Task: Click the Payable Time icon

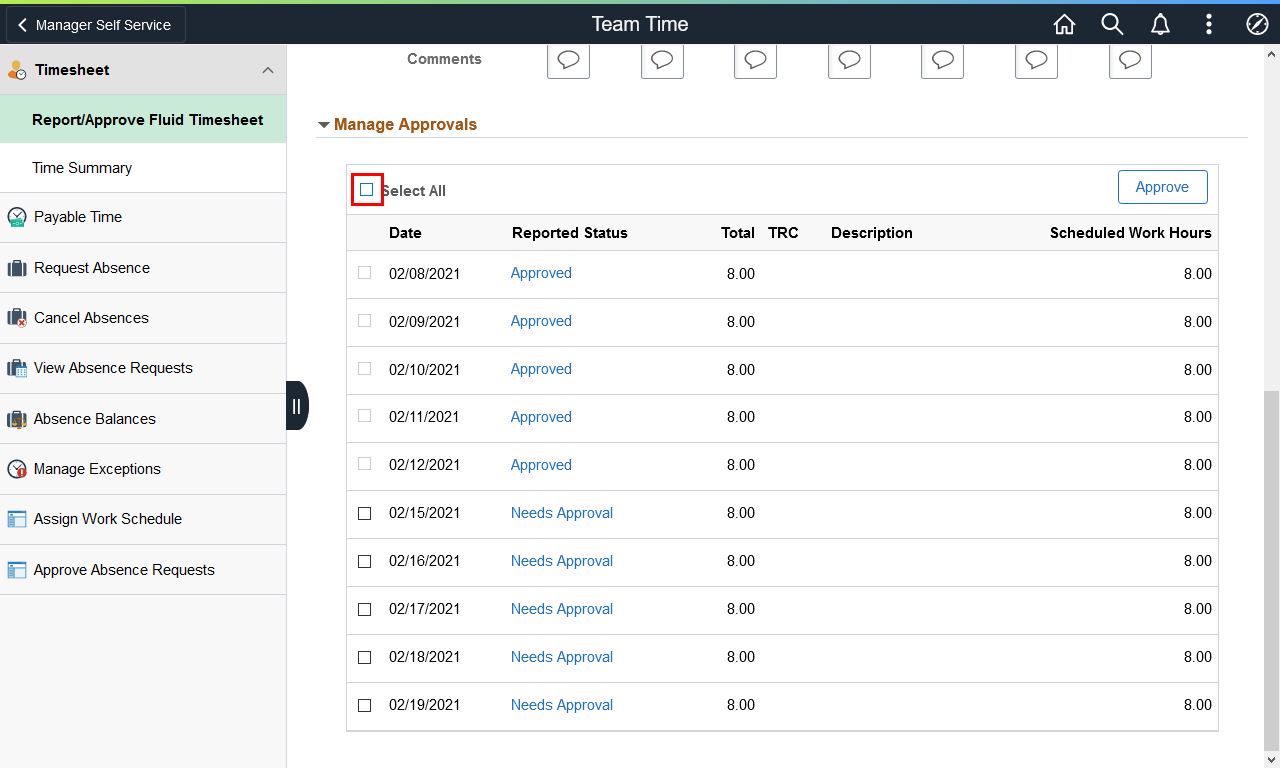Action: click(17, 217)
